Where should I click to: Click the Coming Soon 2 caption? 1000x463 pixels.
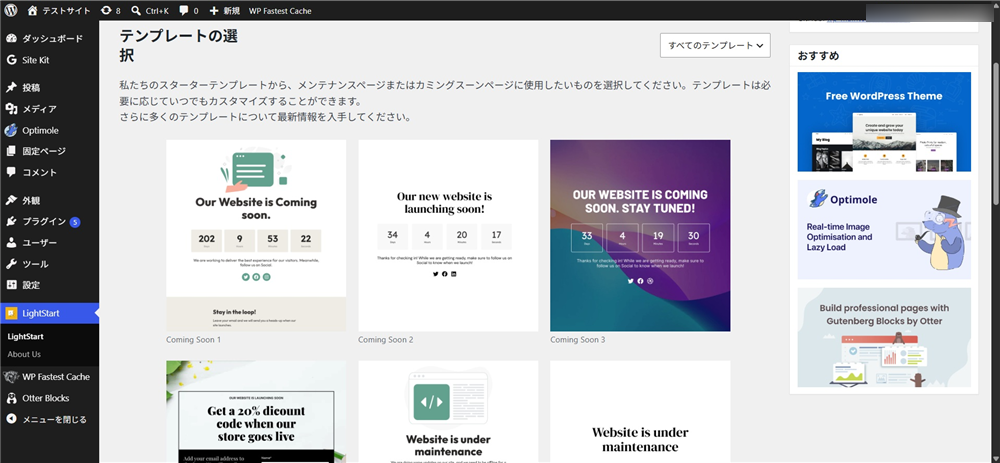click(x=386, y=340)
